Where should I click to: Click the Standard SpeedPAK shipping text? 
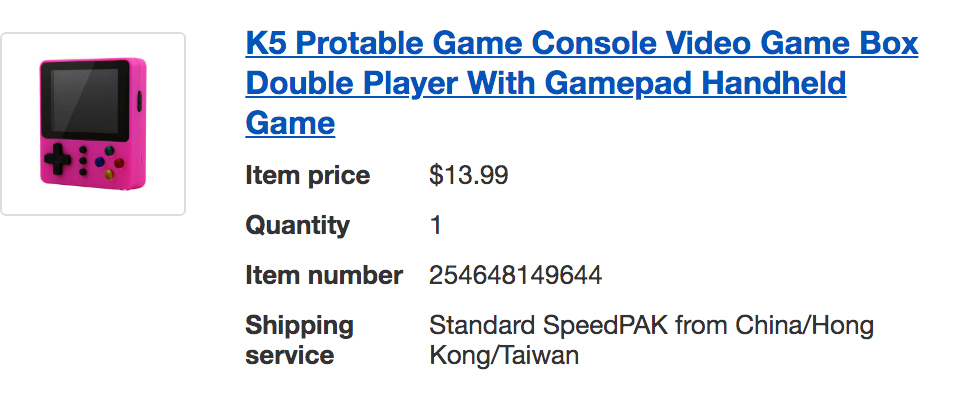tap(548, 325)
